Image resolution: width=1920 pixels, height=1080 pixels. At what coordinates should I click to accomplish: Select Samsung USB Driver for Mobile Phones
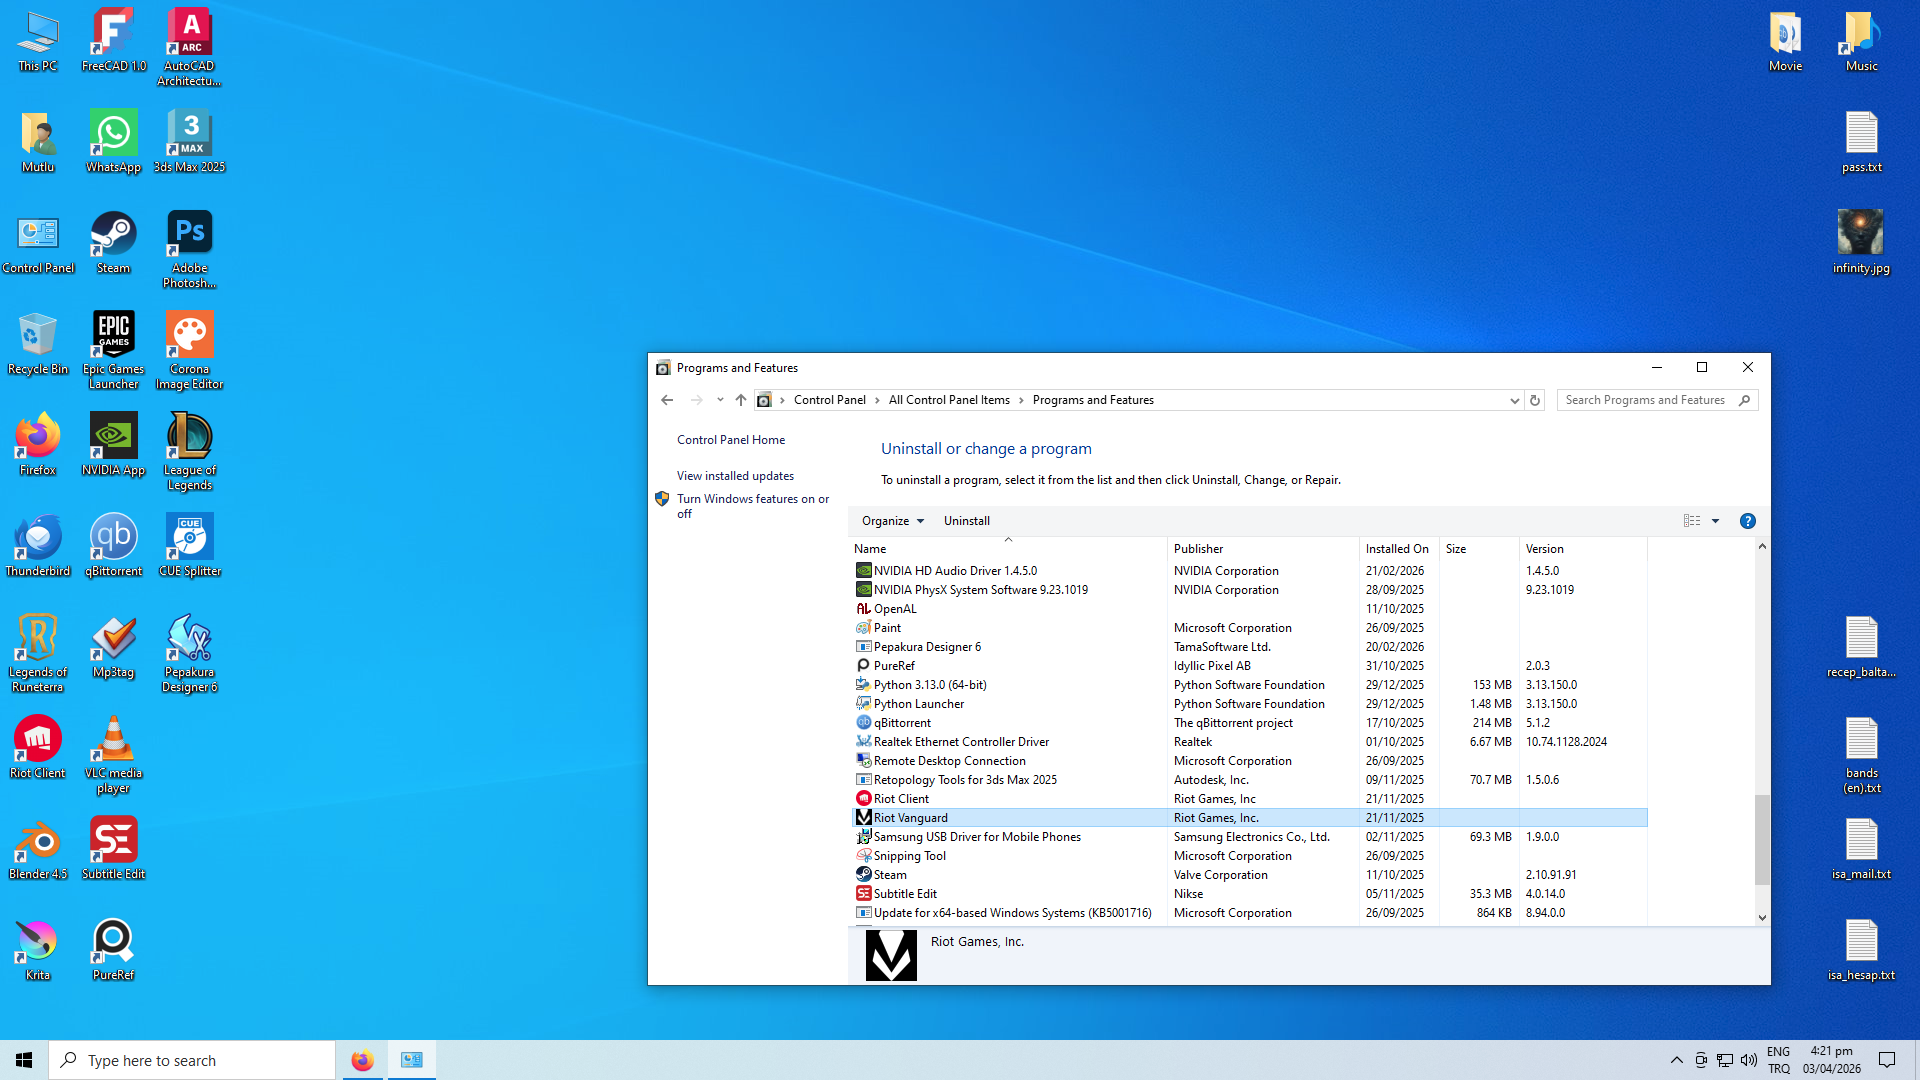pyautogui.click(x=1250, y=837)
